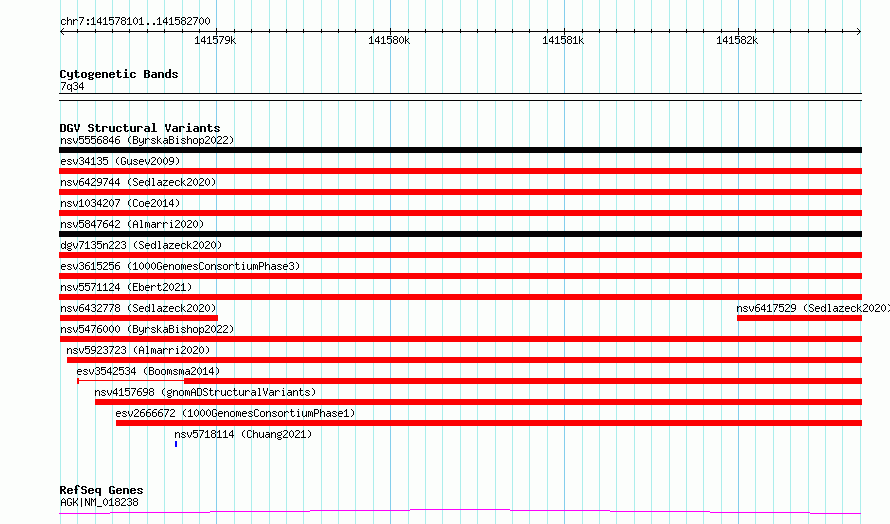This screenshot has width=890, height=524.
Task: Select the nsv5923723 (Almarri2020) label
Action: tap(138, 350)
